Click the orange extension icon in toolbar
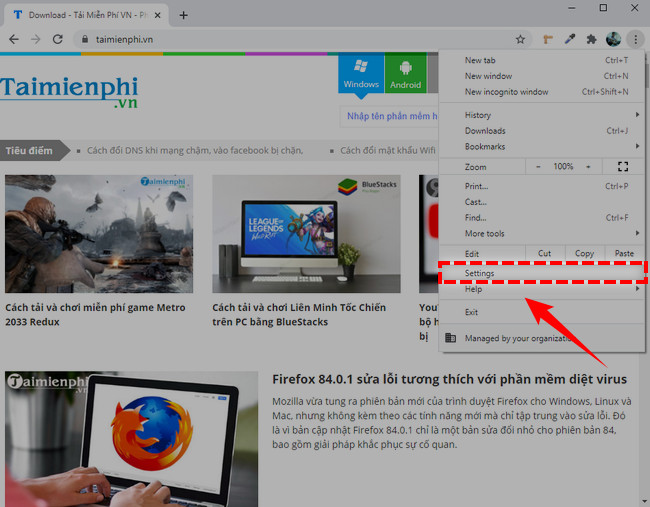Image resolution: width=650 pixels, height=507 pixels. 548,39
